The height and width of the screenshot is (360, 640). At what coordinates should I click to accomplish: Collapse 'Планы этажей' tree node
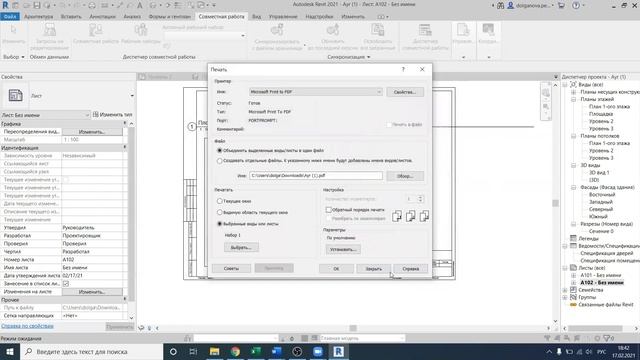573,99
